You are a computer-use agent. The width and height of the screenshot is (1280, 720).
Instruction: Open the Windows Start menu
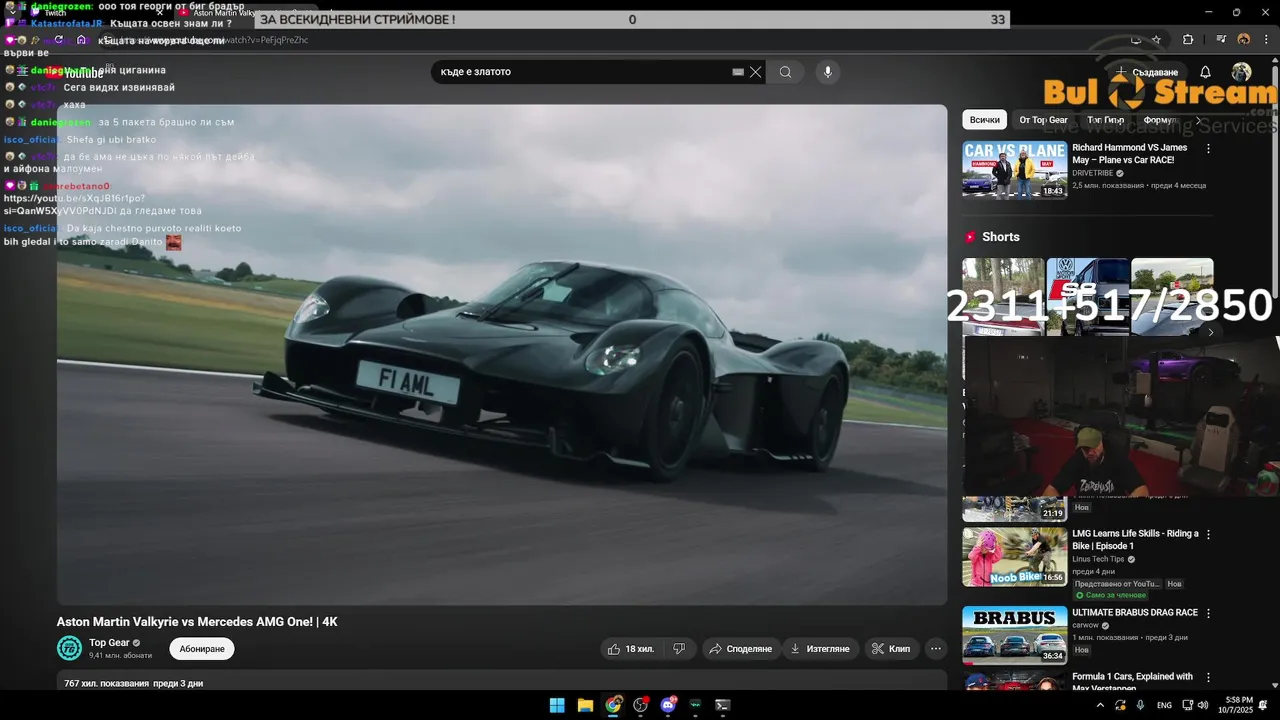click(x=557, y=705)
